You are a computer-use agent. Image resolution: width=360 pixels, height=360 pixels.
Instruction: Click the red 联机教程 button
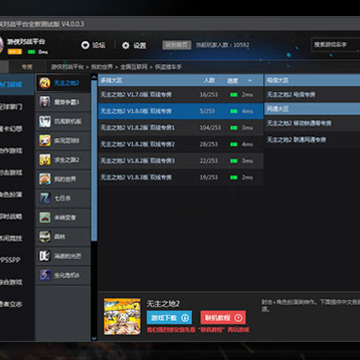point(223,318)
